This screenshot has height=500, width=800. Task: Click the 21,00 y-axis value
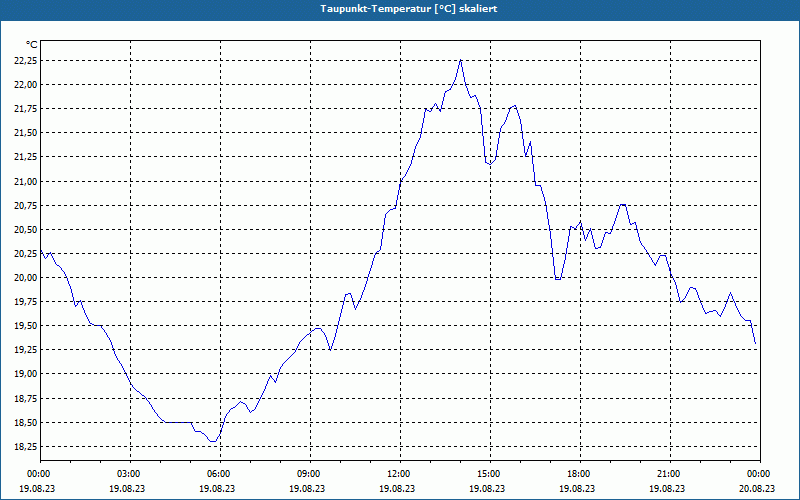pos(25,182)
